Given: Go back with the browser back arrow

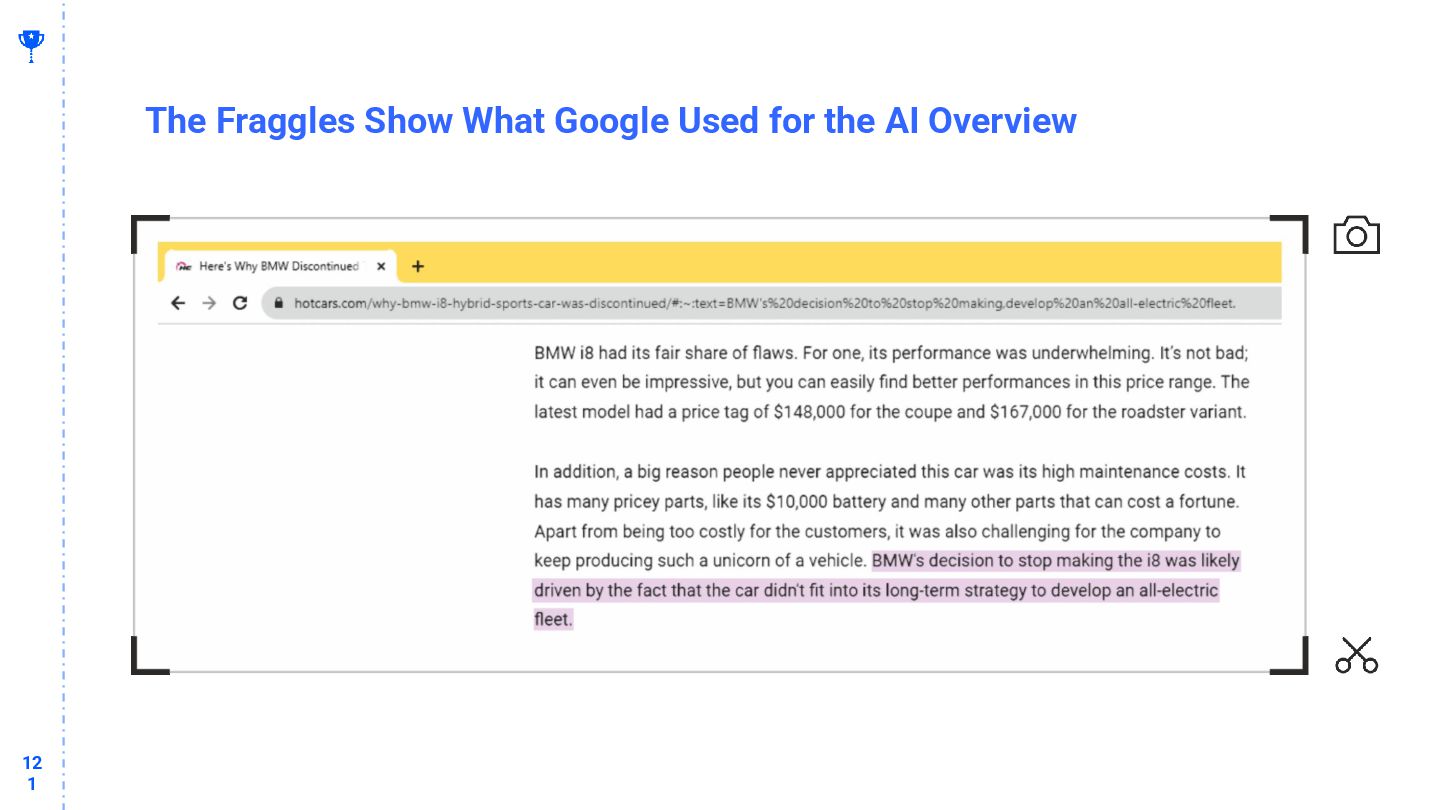Looking at the screenshot, I should click(x=177, y=303).
